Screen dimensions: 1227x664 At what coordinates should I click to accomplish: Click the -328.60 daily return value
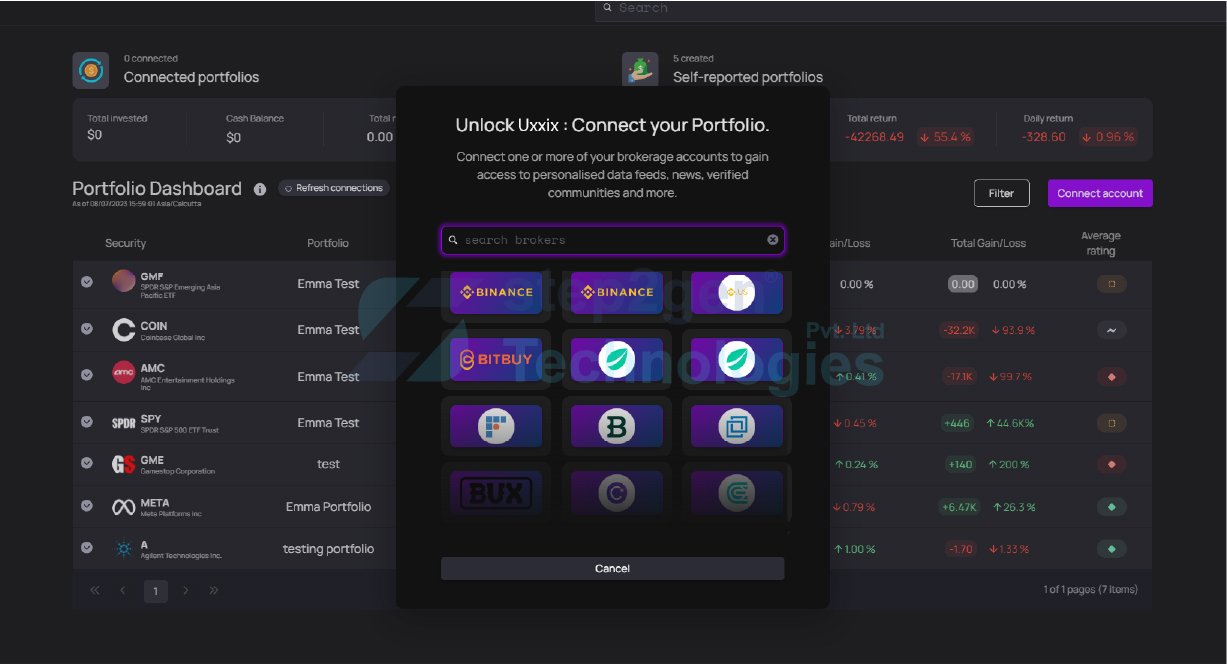[1044, 137]
